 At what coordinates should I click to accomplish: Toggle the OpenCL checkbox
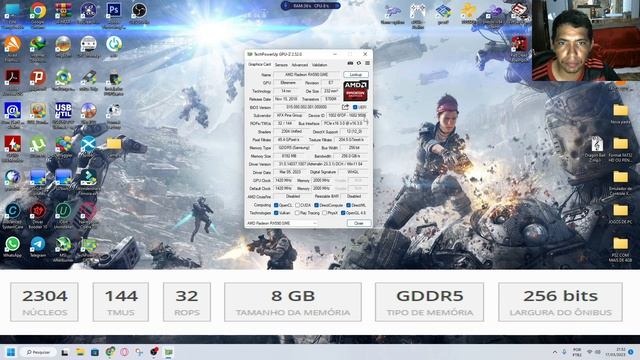pos(276,205)
